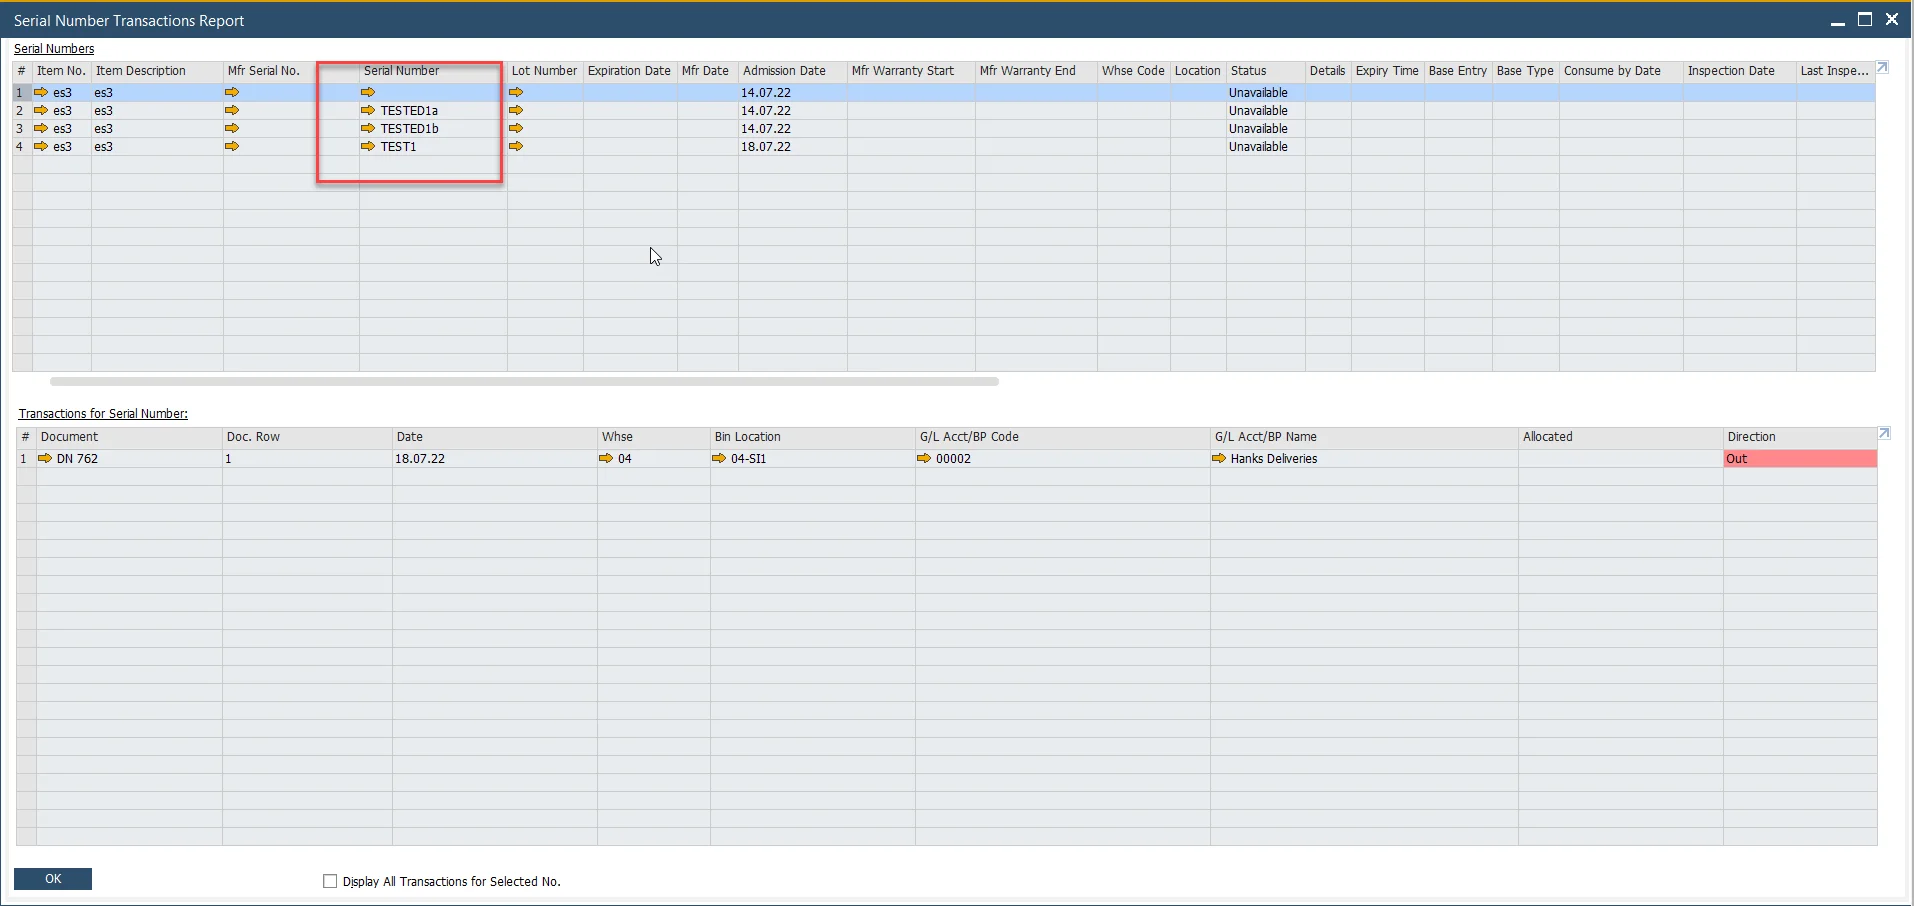Open bin location 04-SI1 link arrow

pos(720,458)
